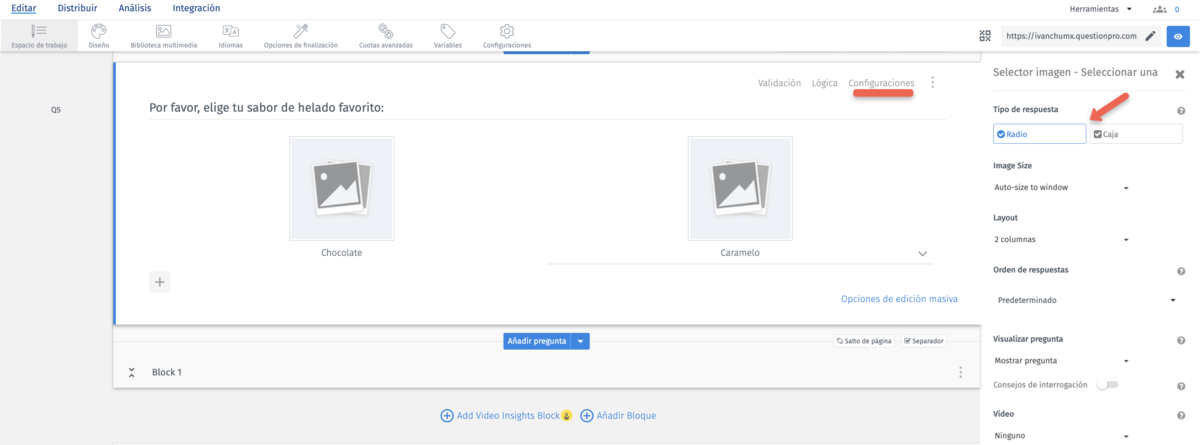Screen dimensions: 1200x445
Task: Edit the Chocolate answer label
Action: [x=341, y=253]
